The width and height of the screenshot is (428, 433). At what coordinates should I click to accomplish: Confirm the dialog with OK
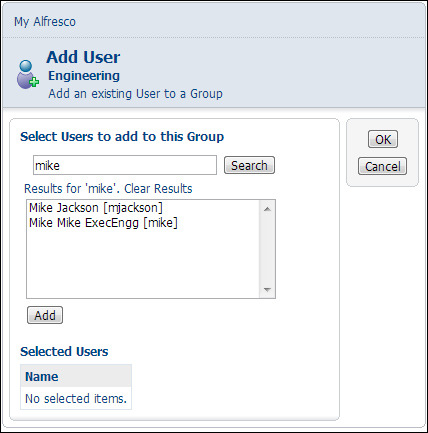click(383, 139)
